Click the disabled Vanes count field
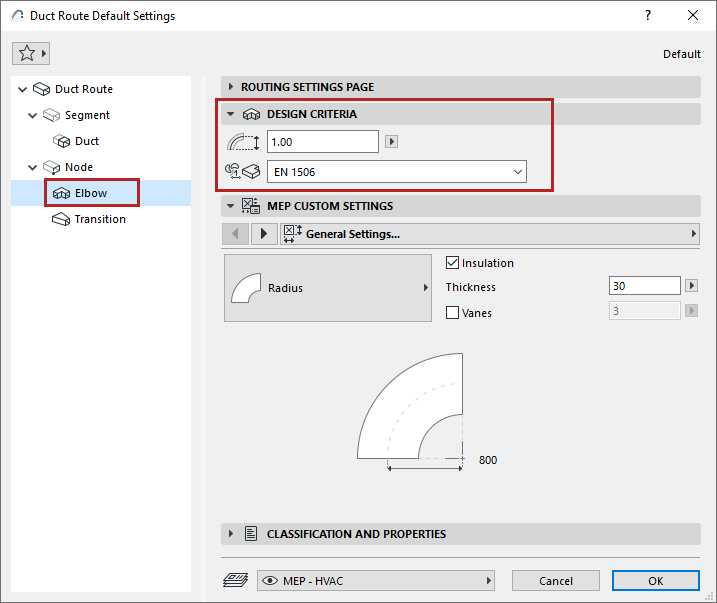This screenshot has width=717, height=603. pos(645,311)
